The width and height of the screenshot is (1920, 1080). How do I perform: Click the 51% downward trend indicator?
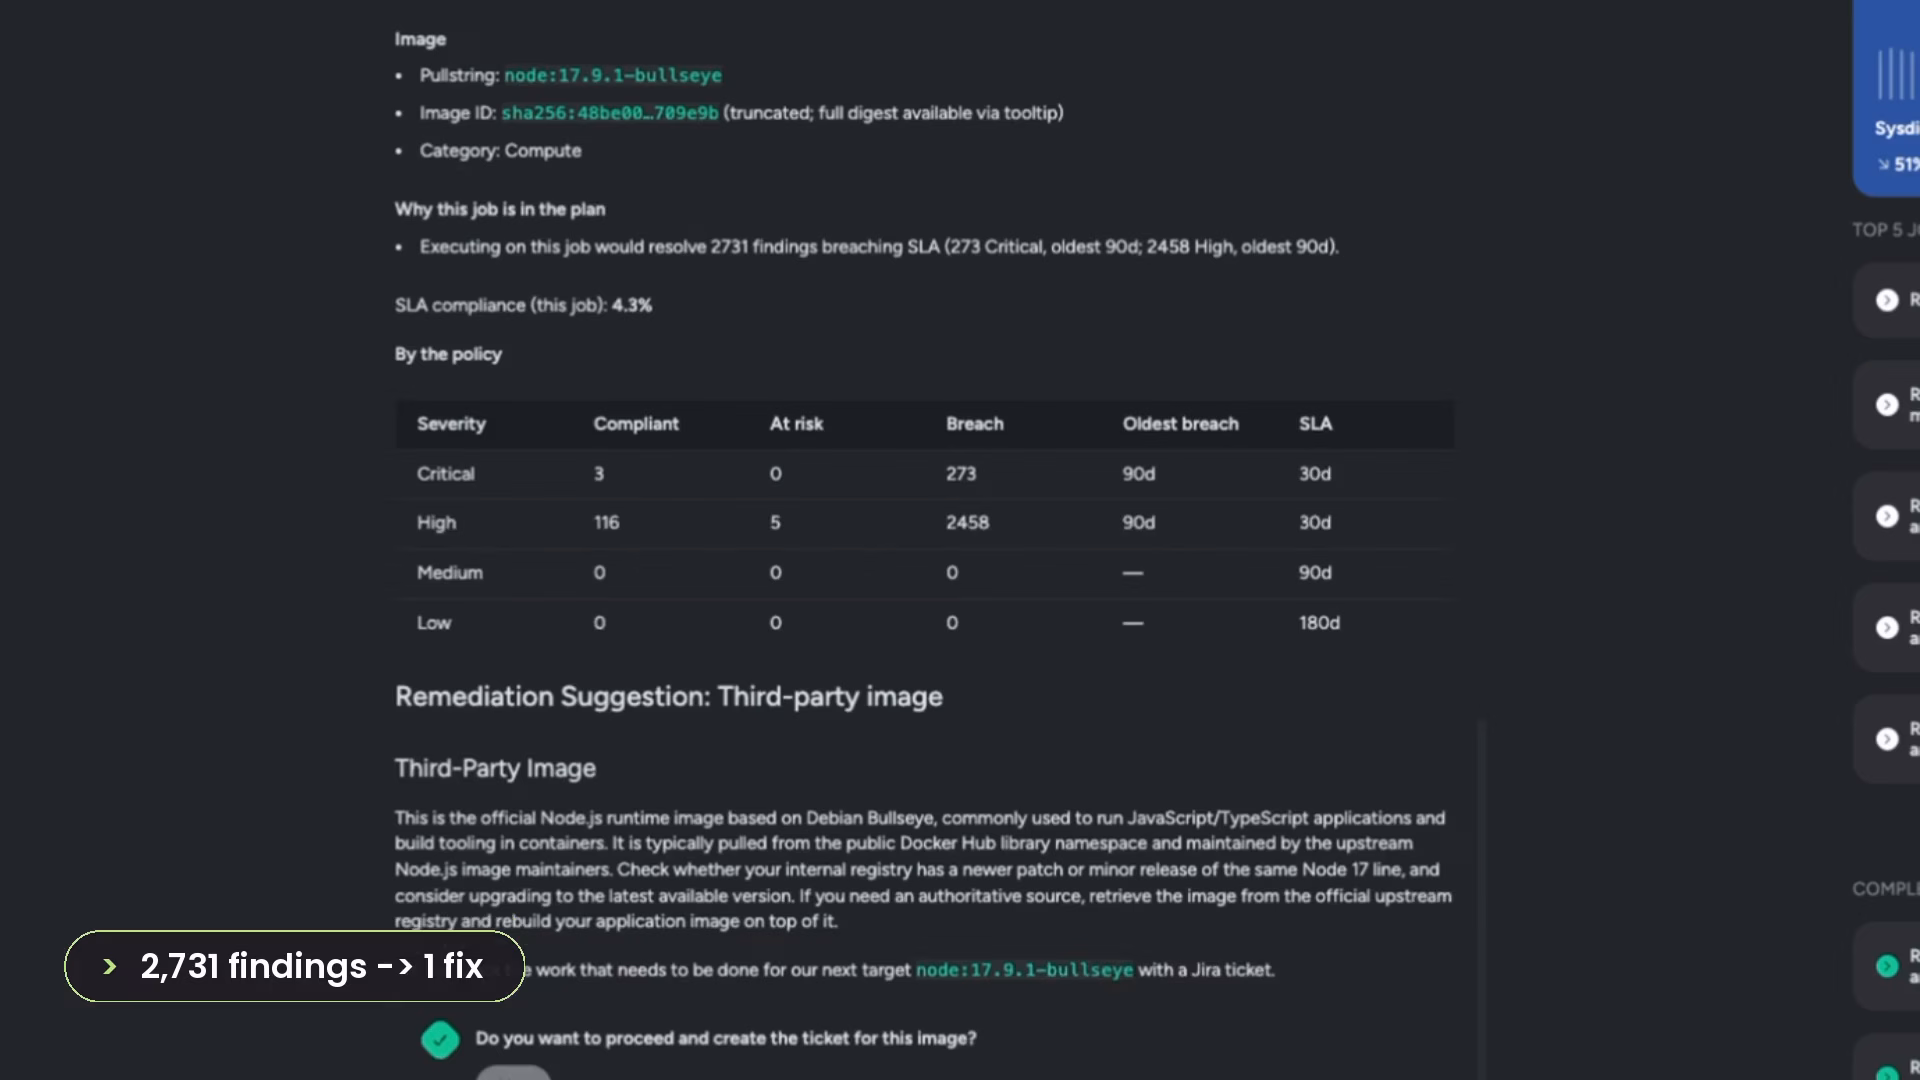coord(1898,164)
